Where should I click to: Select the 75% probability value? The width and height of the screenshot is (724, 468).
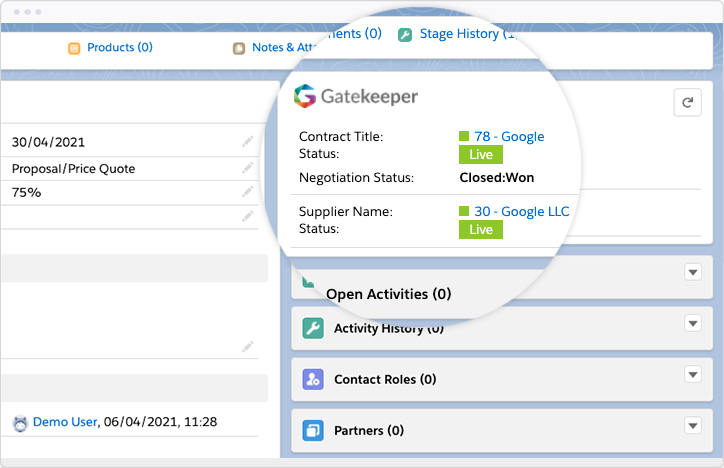26,192
